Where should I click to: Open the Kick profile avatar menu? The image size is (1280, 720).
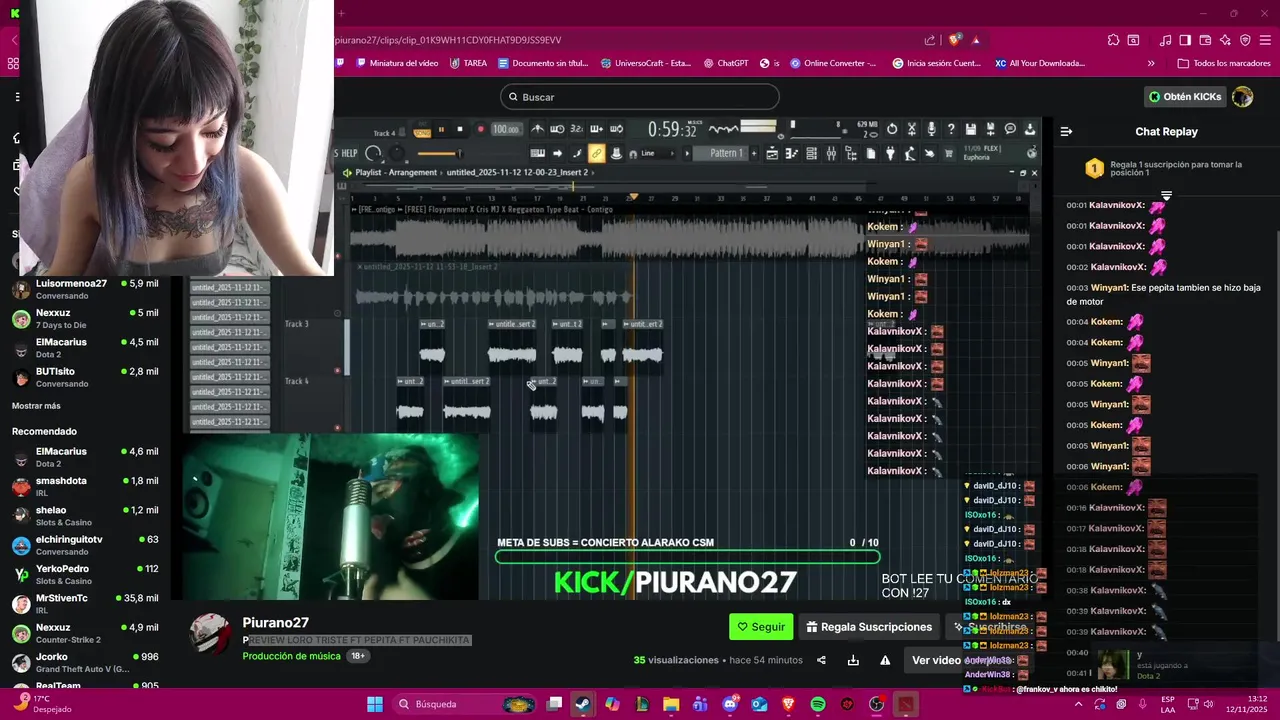(x=1243, y=97)
